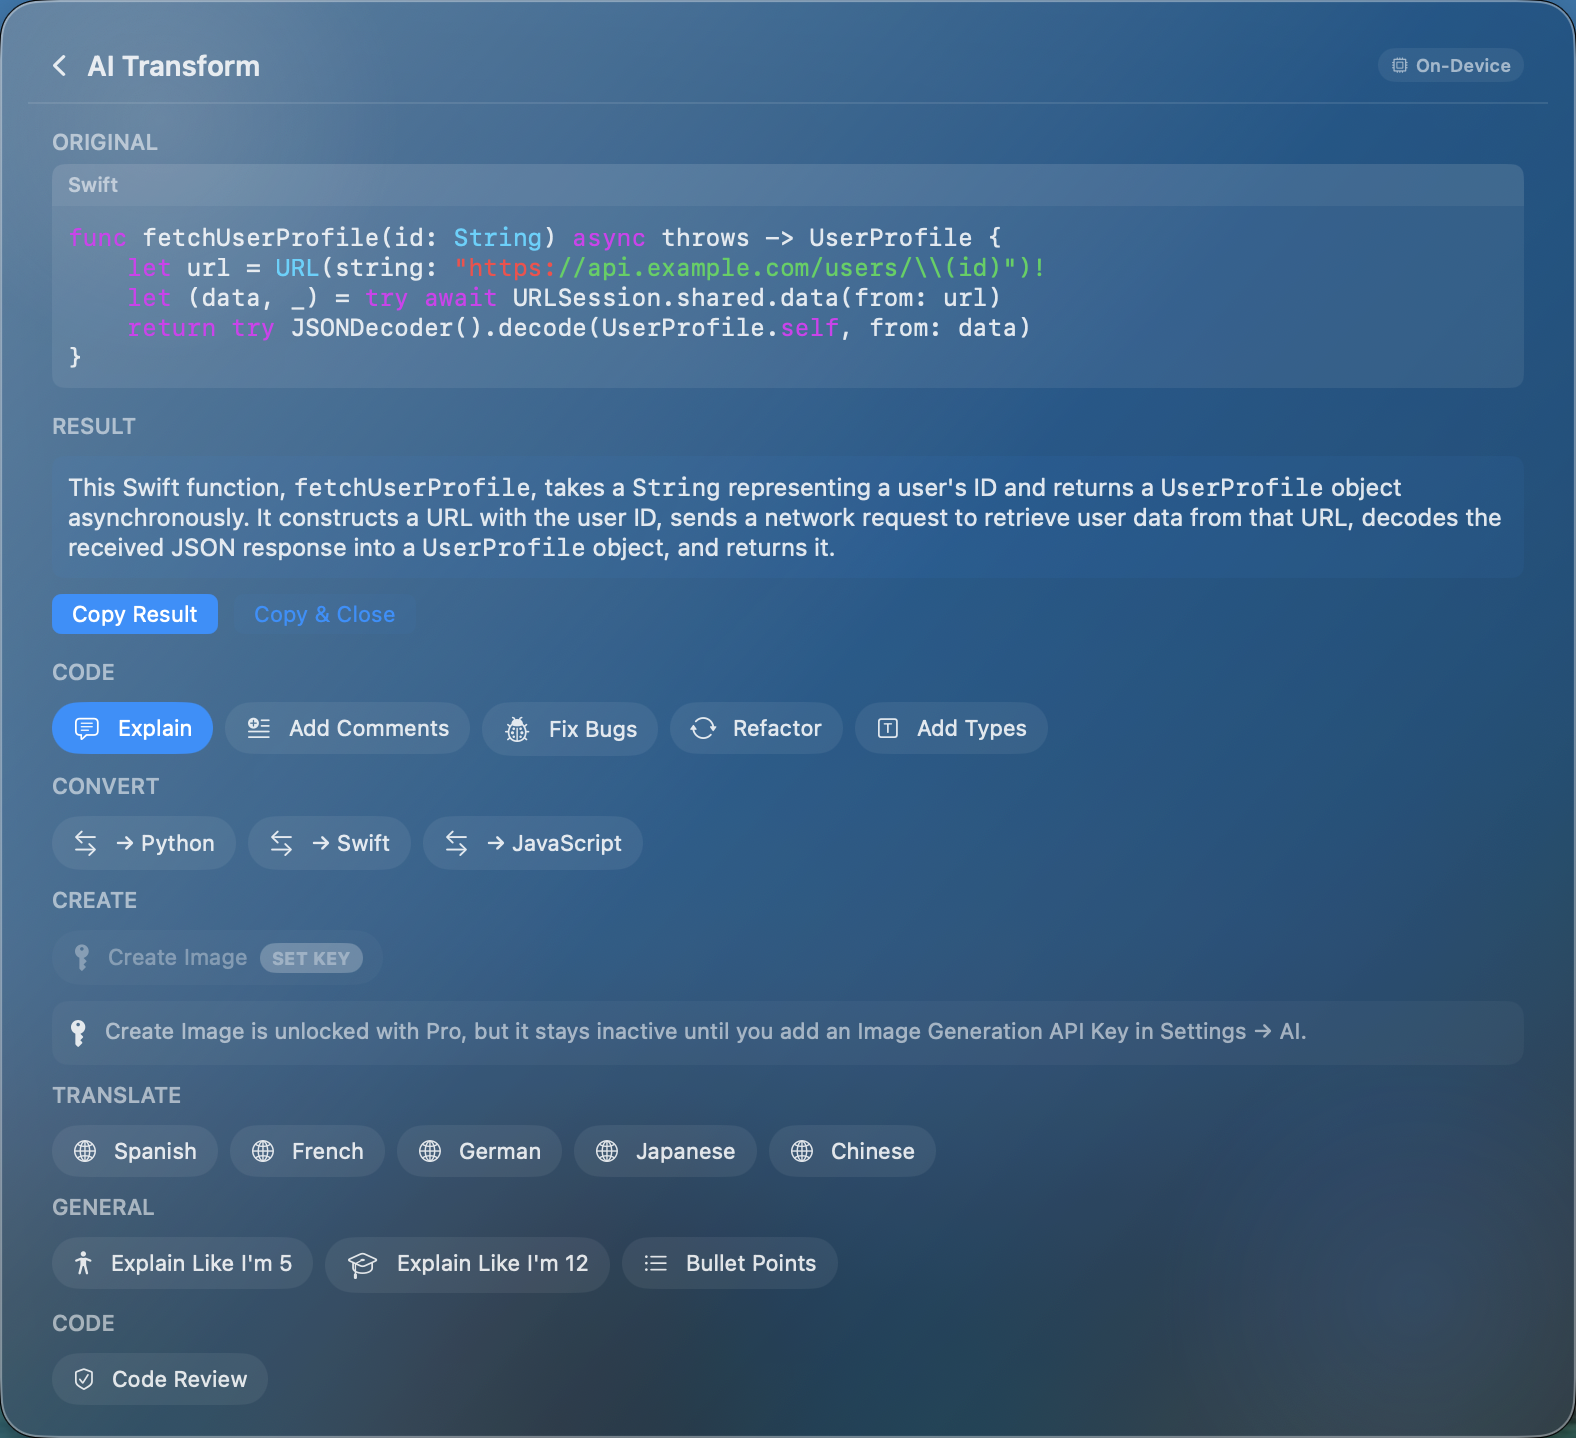This screenshot has width=1576, height=1438.
Task: Translate to Spanish
Action: (x=135, y=1151)
